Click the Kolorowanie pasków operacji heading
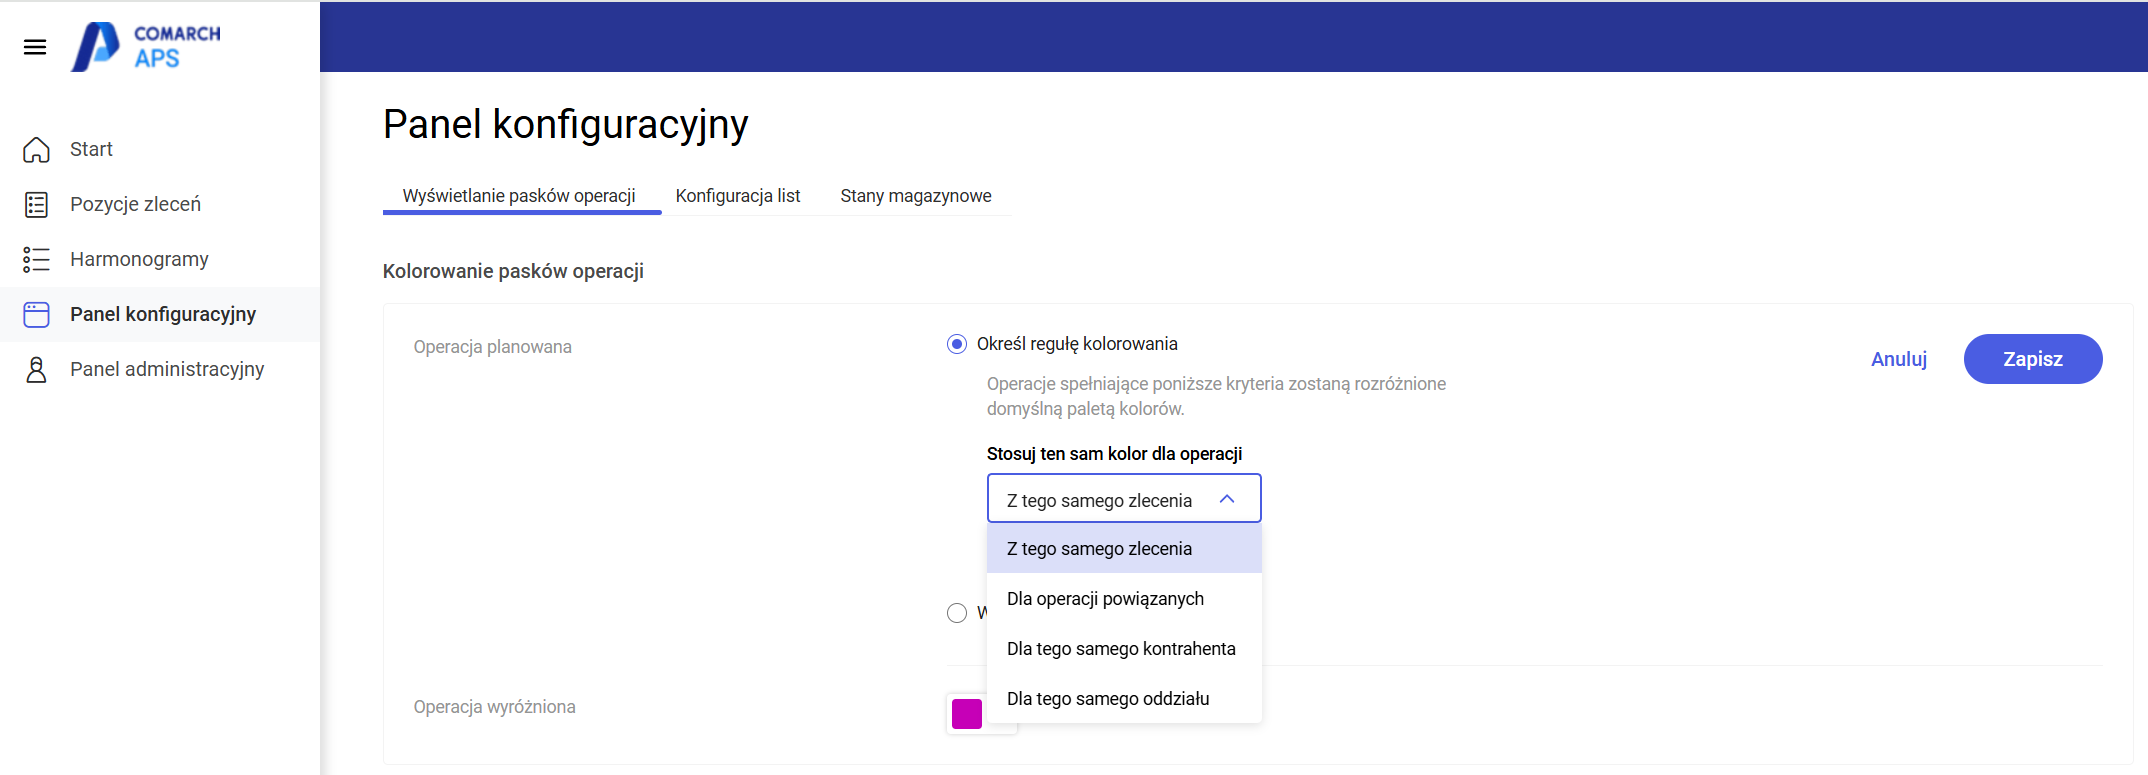2148x775 pixels. (x=513, y=271)
